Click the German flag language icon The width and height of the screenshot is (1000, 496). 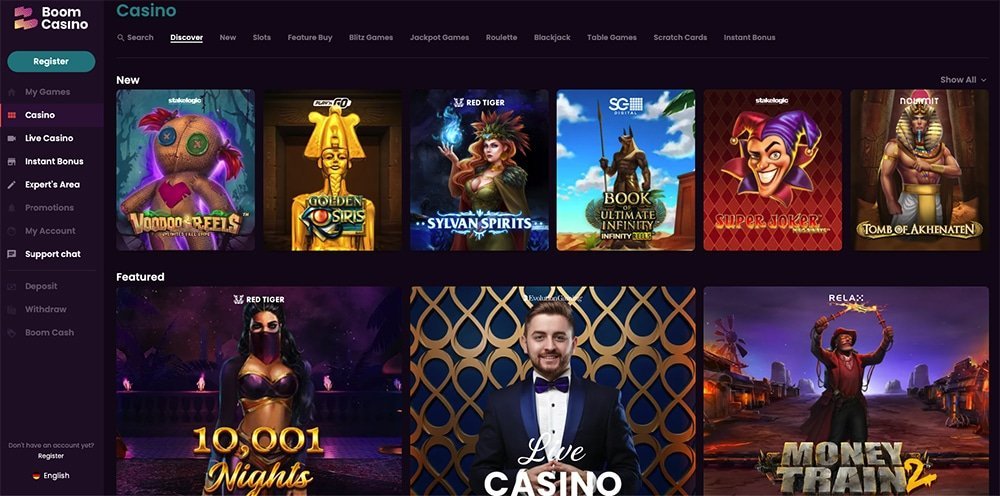point(36,476)
